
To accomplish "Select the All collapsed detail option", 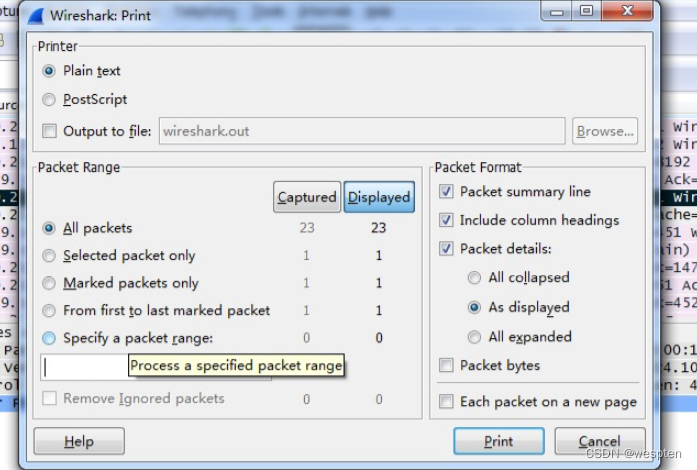I will click(474, 277).
